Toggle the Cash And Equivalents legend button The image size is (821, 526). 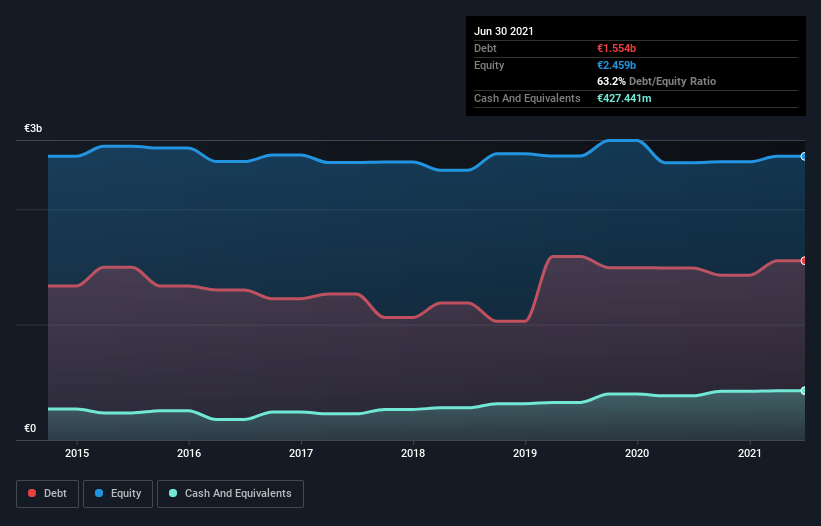pos(230,494)
